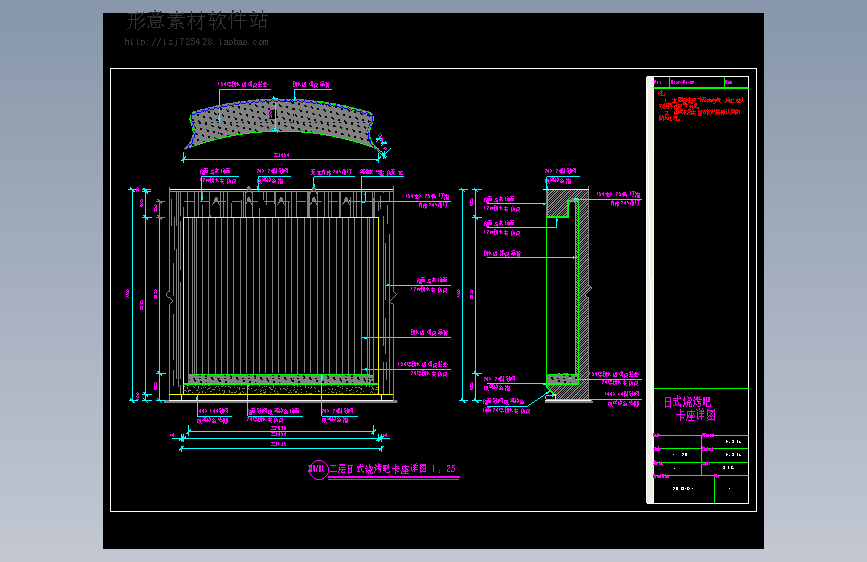Click the pink title block text 日式烧烤吧 卡座详图
Viewport: 867px width, 562px height.
[690, 409]
